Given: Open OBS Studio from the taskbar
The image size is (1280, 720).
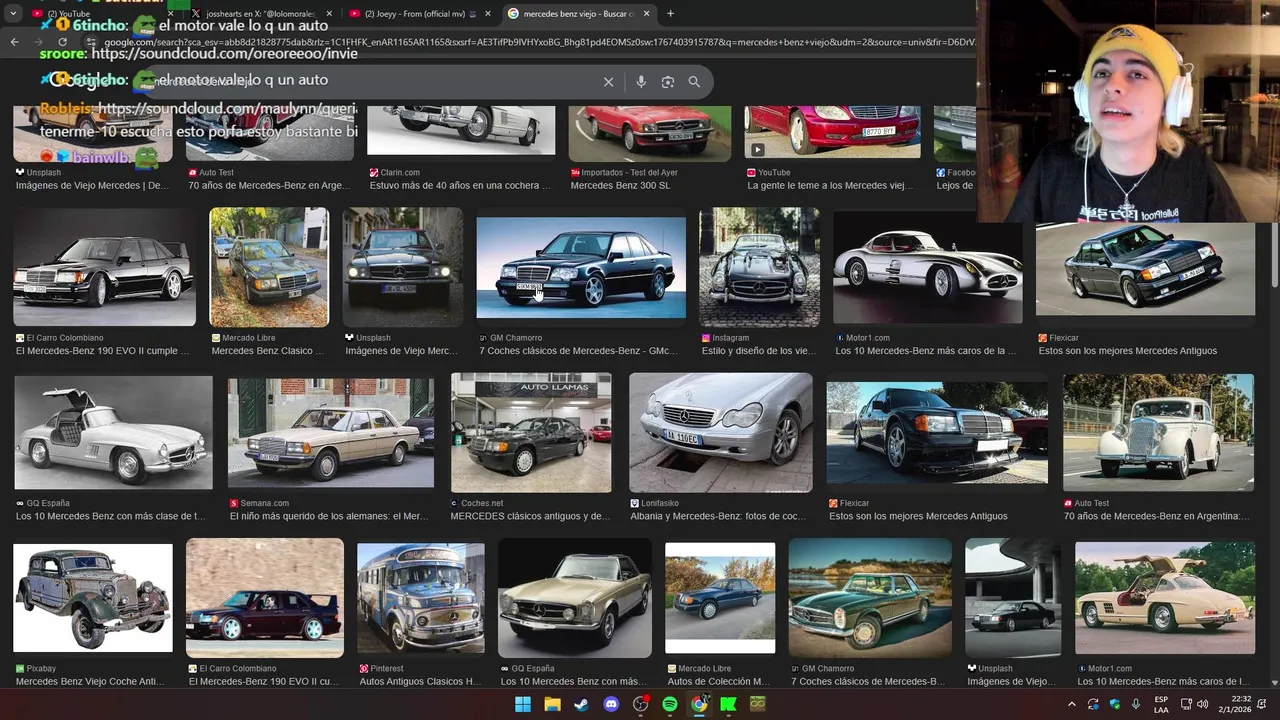Looking at the screenshot, I should click(640, 704).
